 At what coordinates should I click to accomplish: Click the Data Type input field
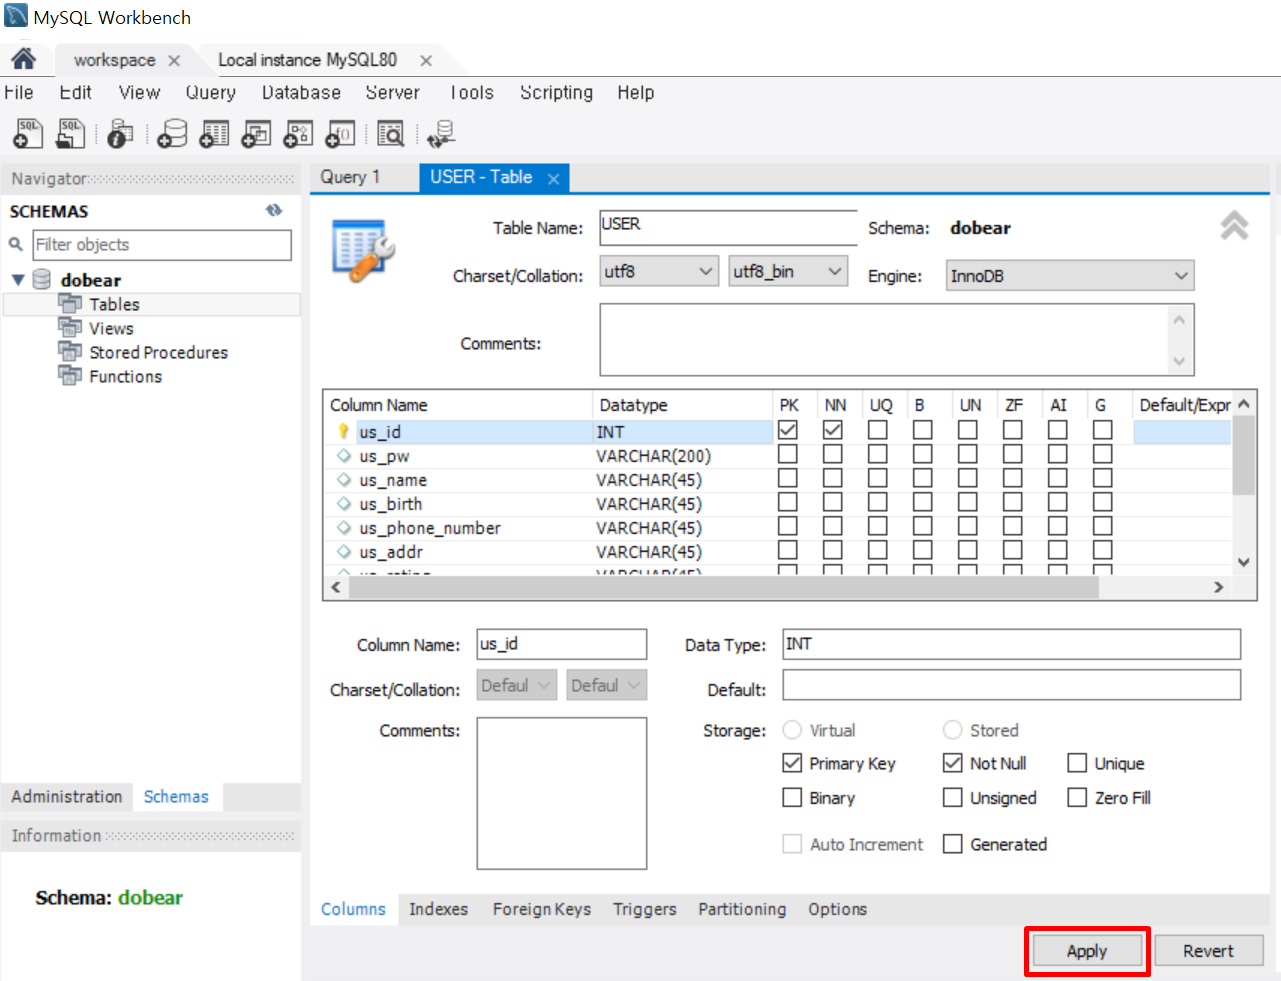pyautogui.click(x=1011, y=644)
